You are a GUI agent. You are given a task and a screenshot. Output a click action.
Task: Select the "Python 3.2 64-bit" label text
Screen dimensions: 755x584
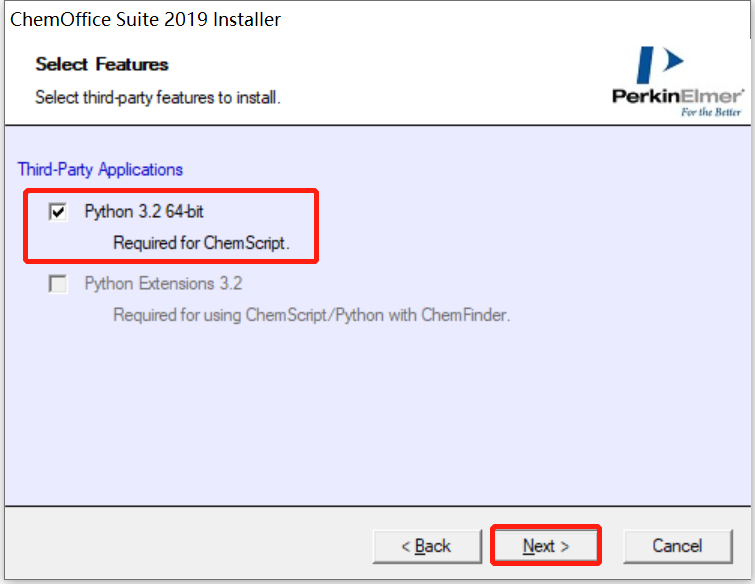[144, 212]
